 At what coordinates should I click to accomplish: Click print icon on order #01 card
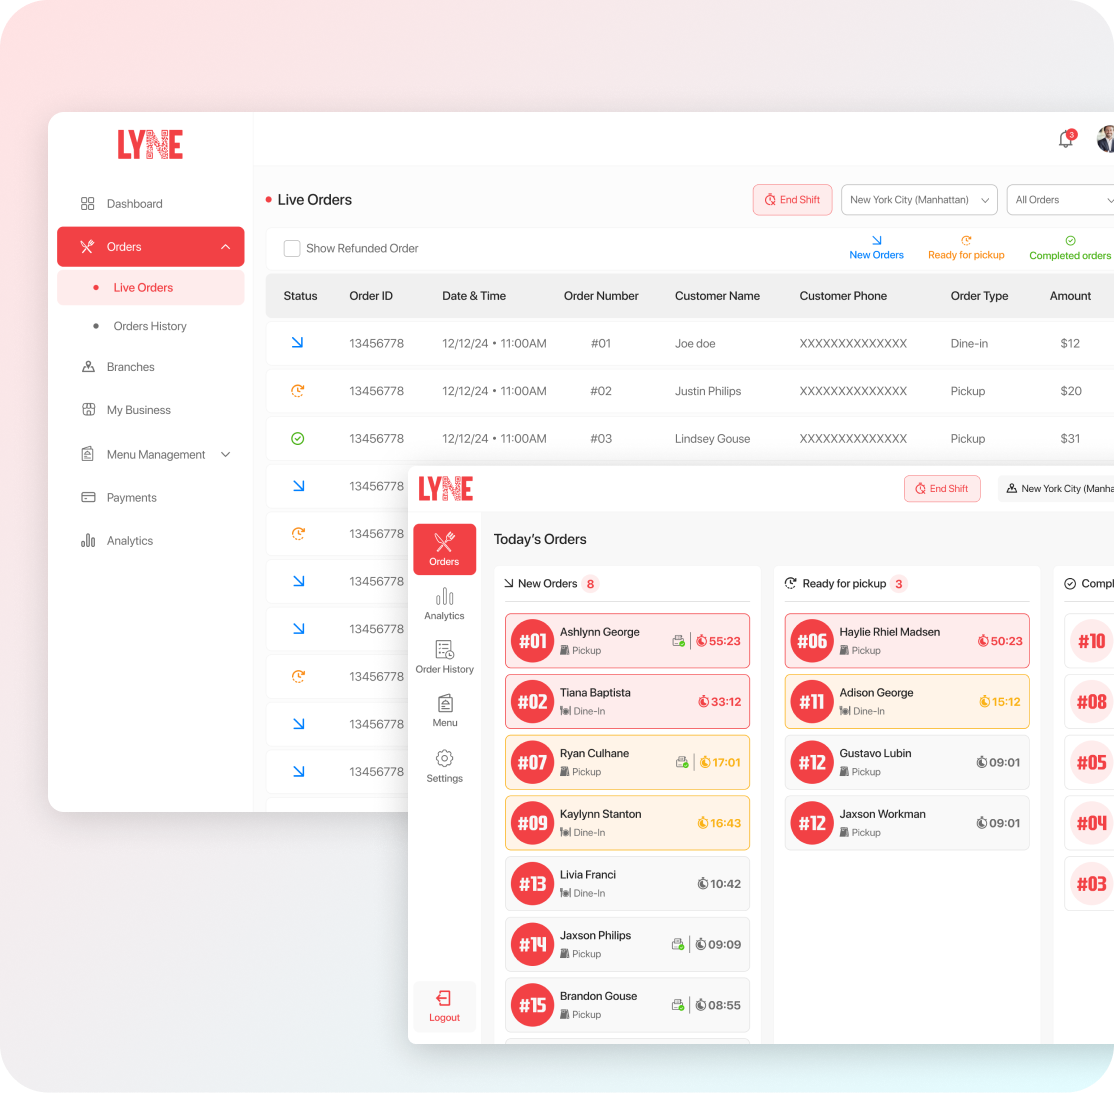point(678,641)
